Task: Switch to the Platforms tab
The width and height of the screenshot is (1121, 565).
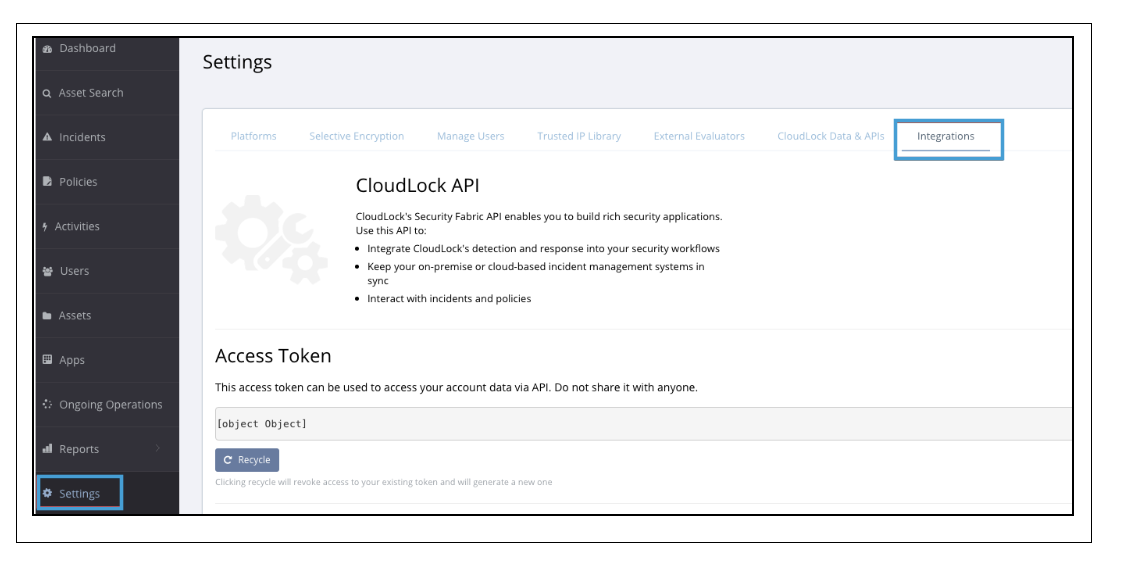Action: coord(253,136)
